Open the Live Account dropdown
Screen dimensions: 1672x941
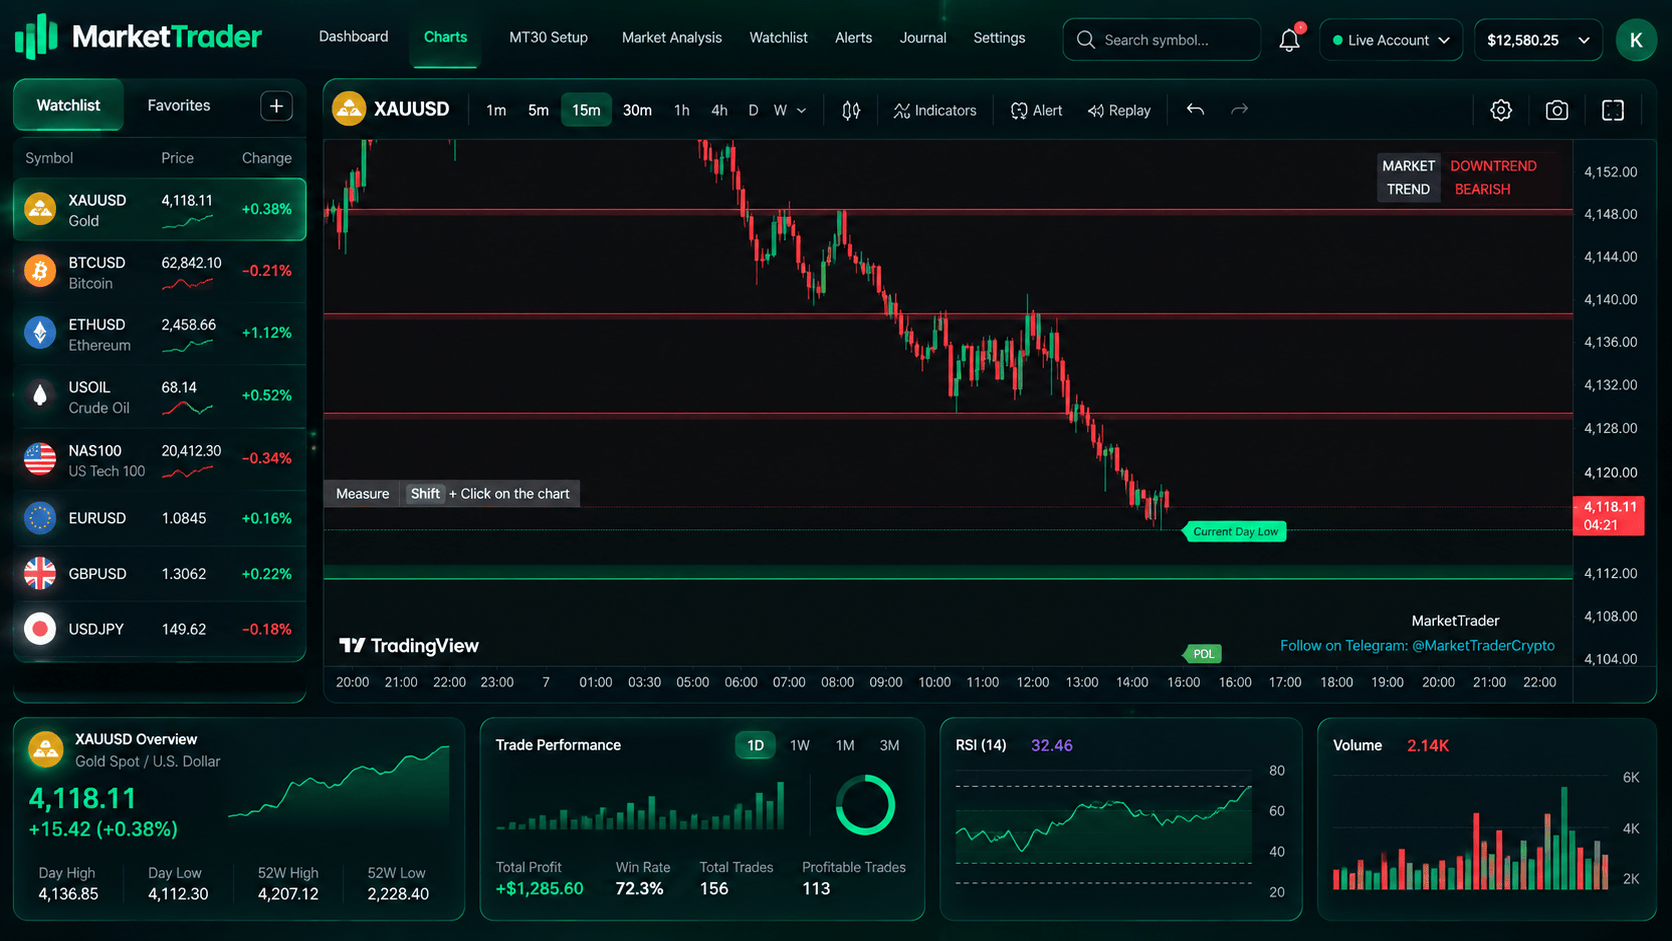point(1391,40)
